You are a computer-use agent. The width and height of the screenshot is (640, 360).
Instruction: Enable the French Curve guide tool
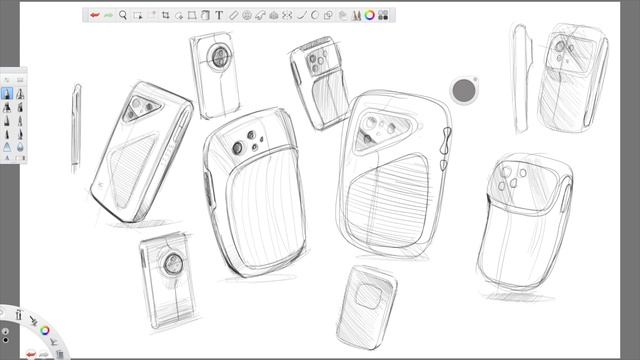click(260, 16)
